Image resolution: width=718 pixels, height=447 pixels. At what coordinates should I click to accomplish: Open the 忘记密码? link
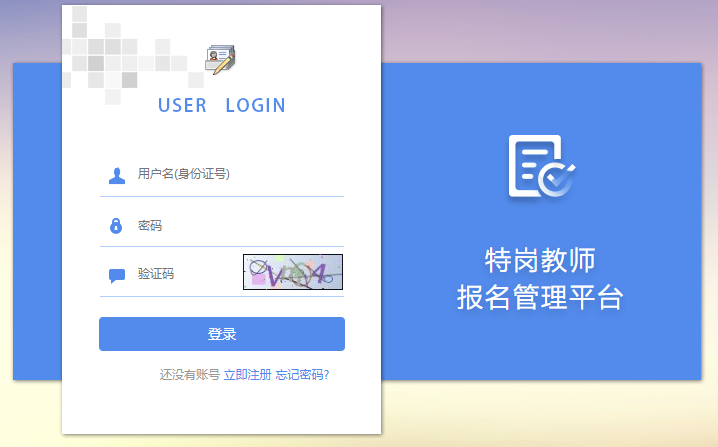click(x=302, y=375)
